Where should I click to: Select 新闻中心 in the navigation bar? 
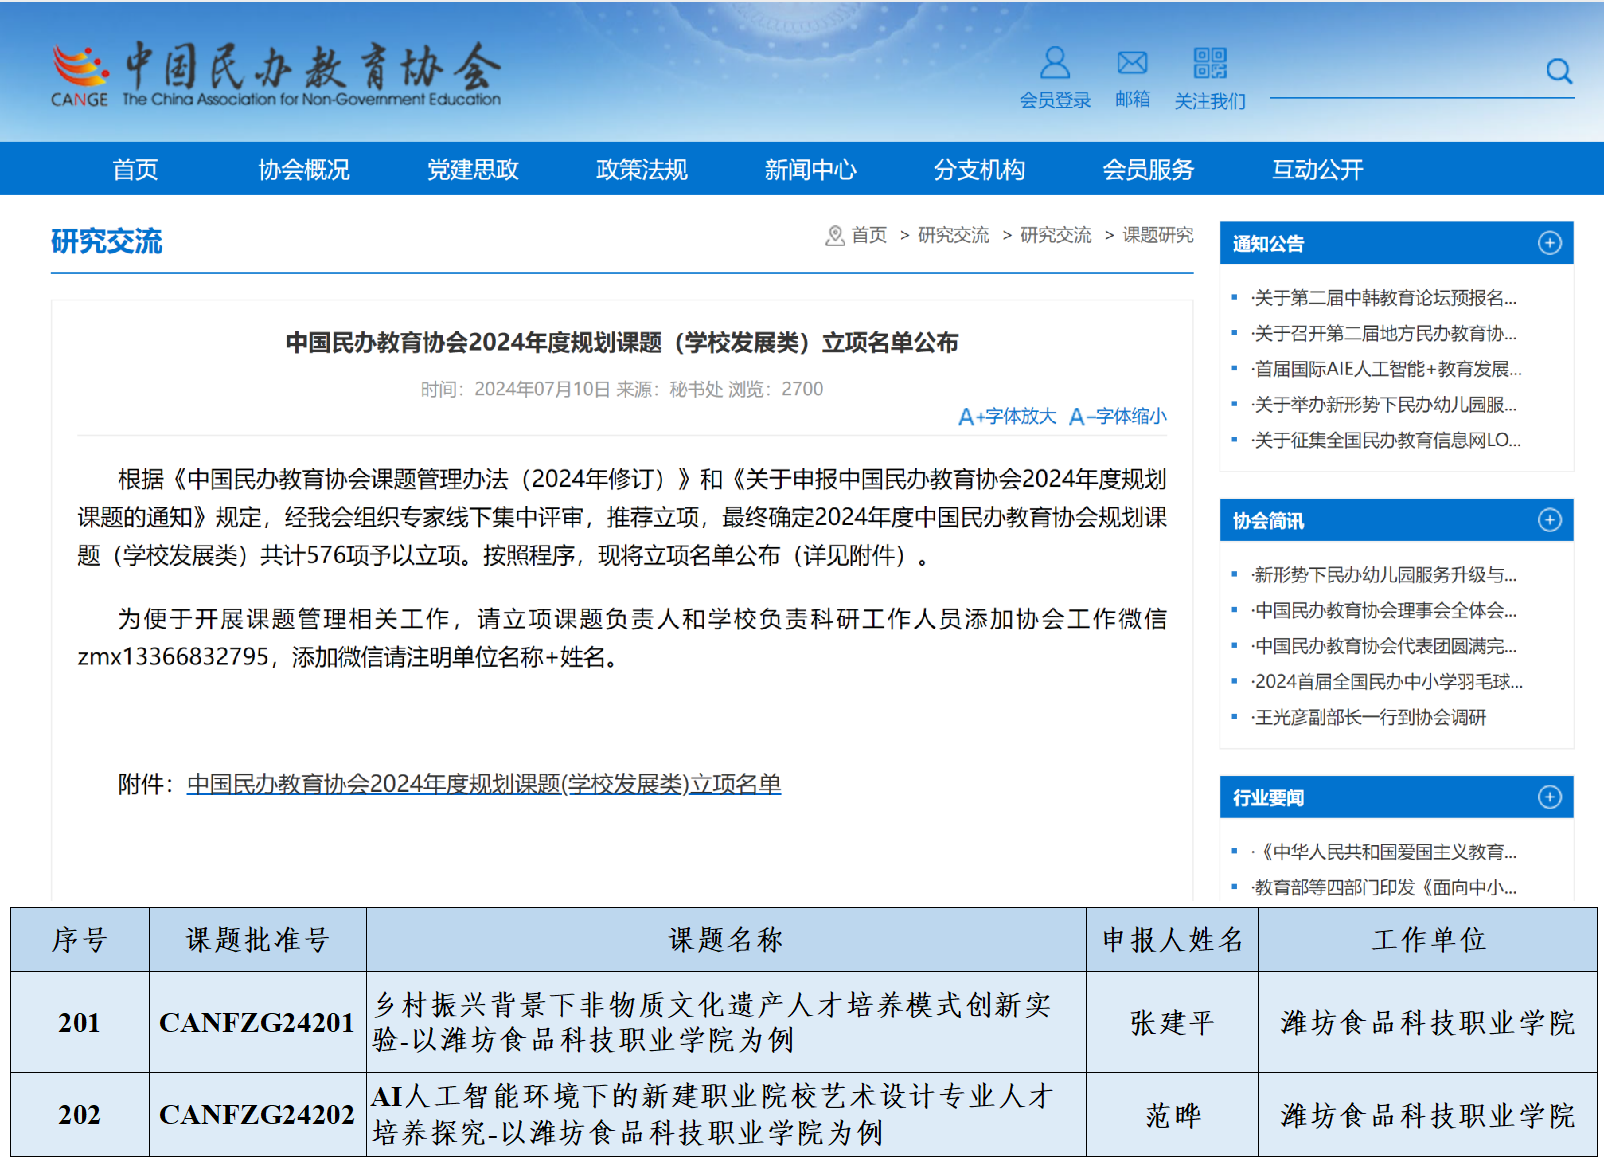point(810,169)
